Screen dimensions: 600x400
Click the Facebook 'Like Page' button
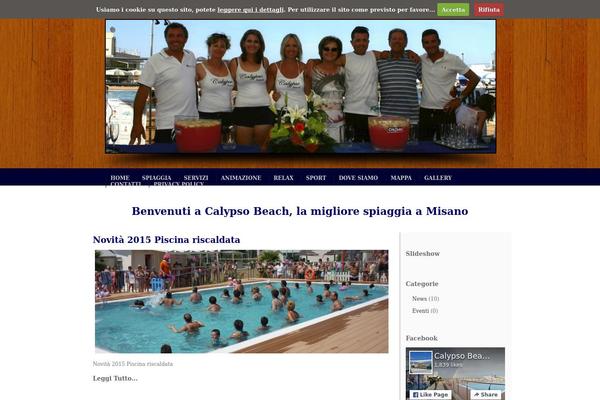click(x=430, y=395)
